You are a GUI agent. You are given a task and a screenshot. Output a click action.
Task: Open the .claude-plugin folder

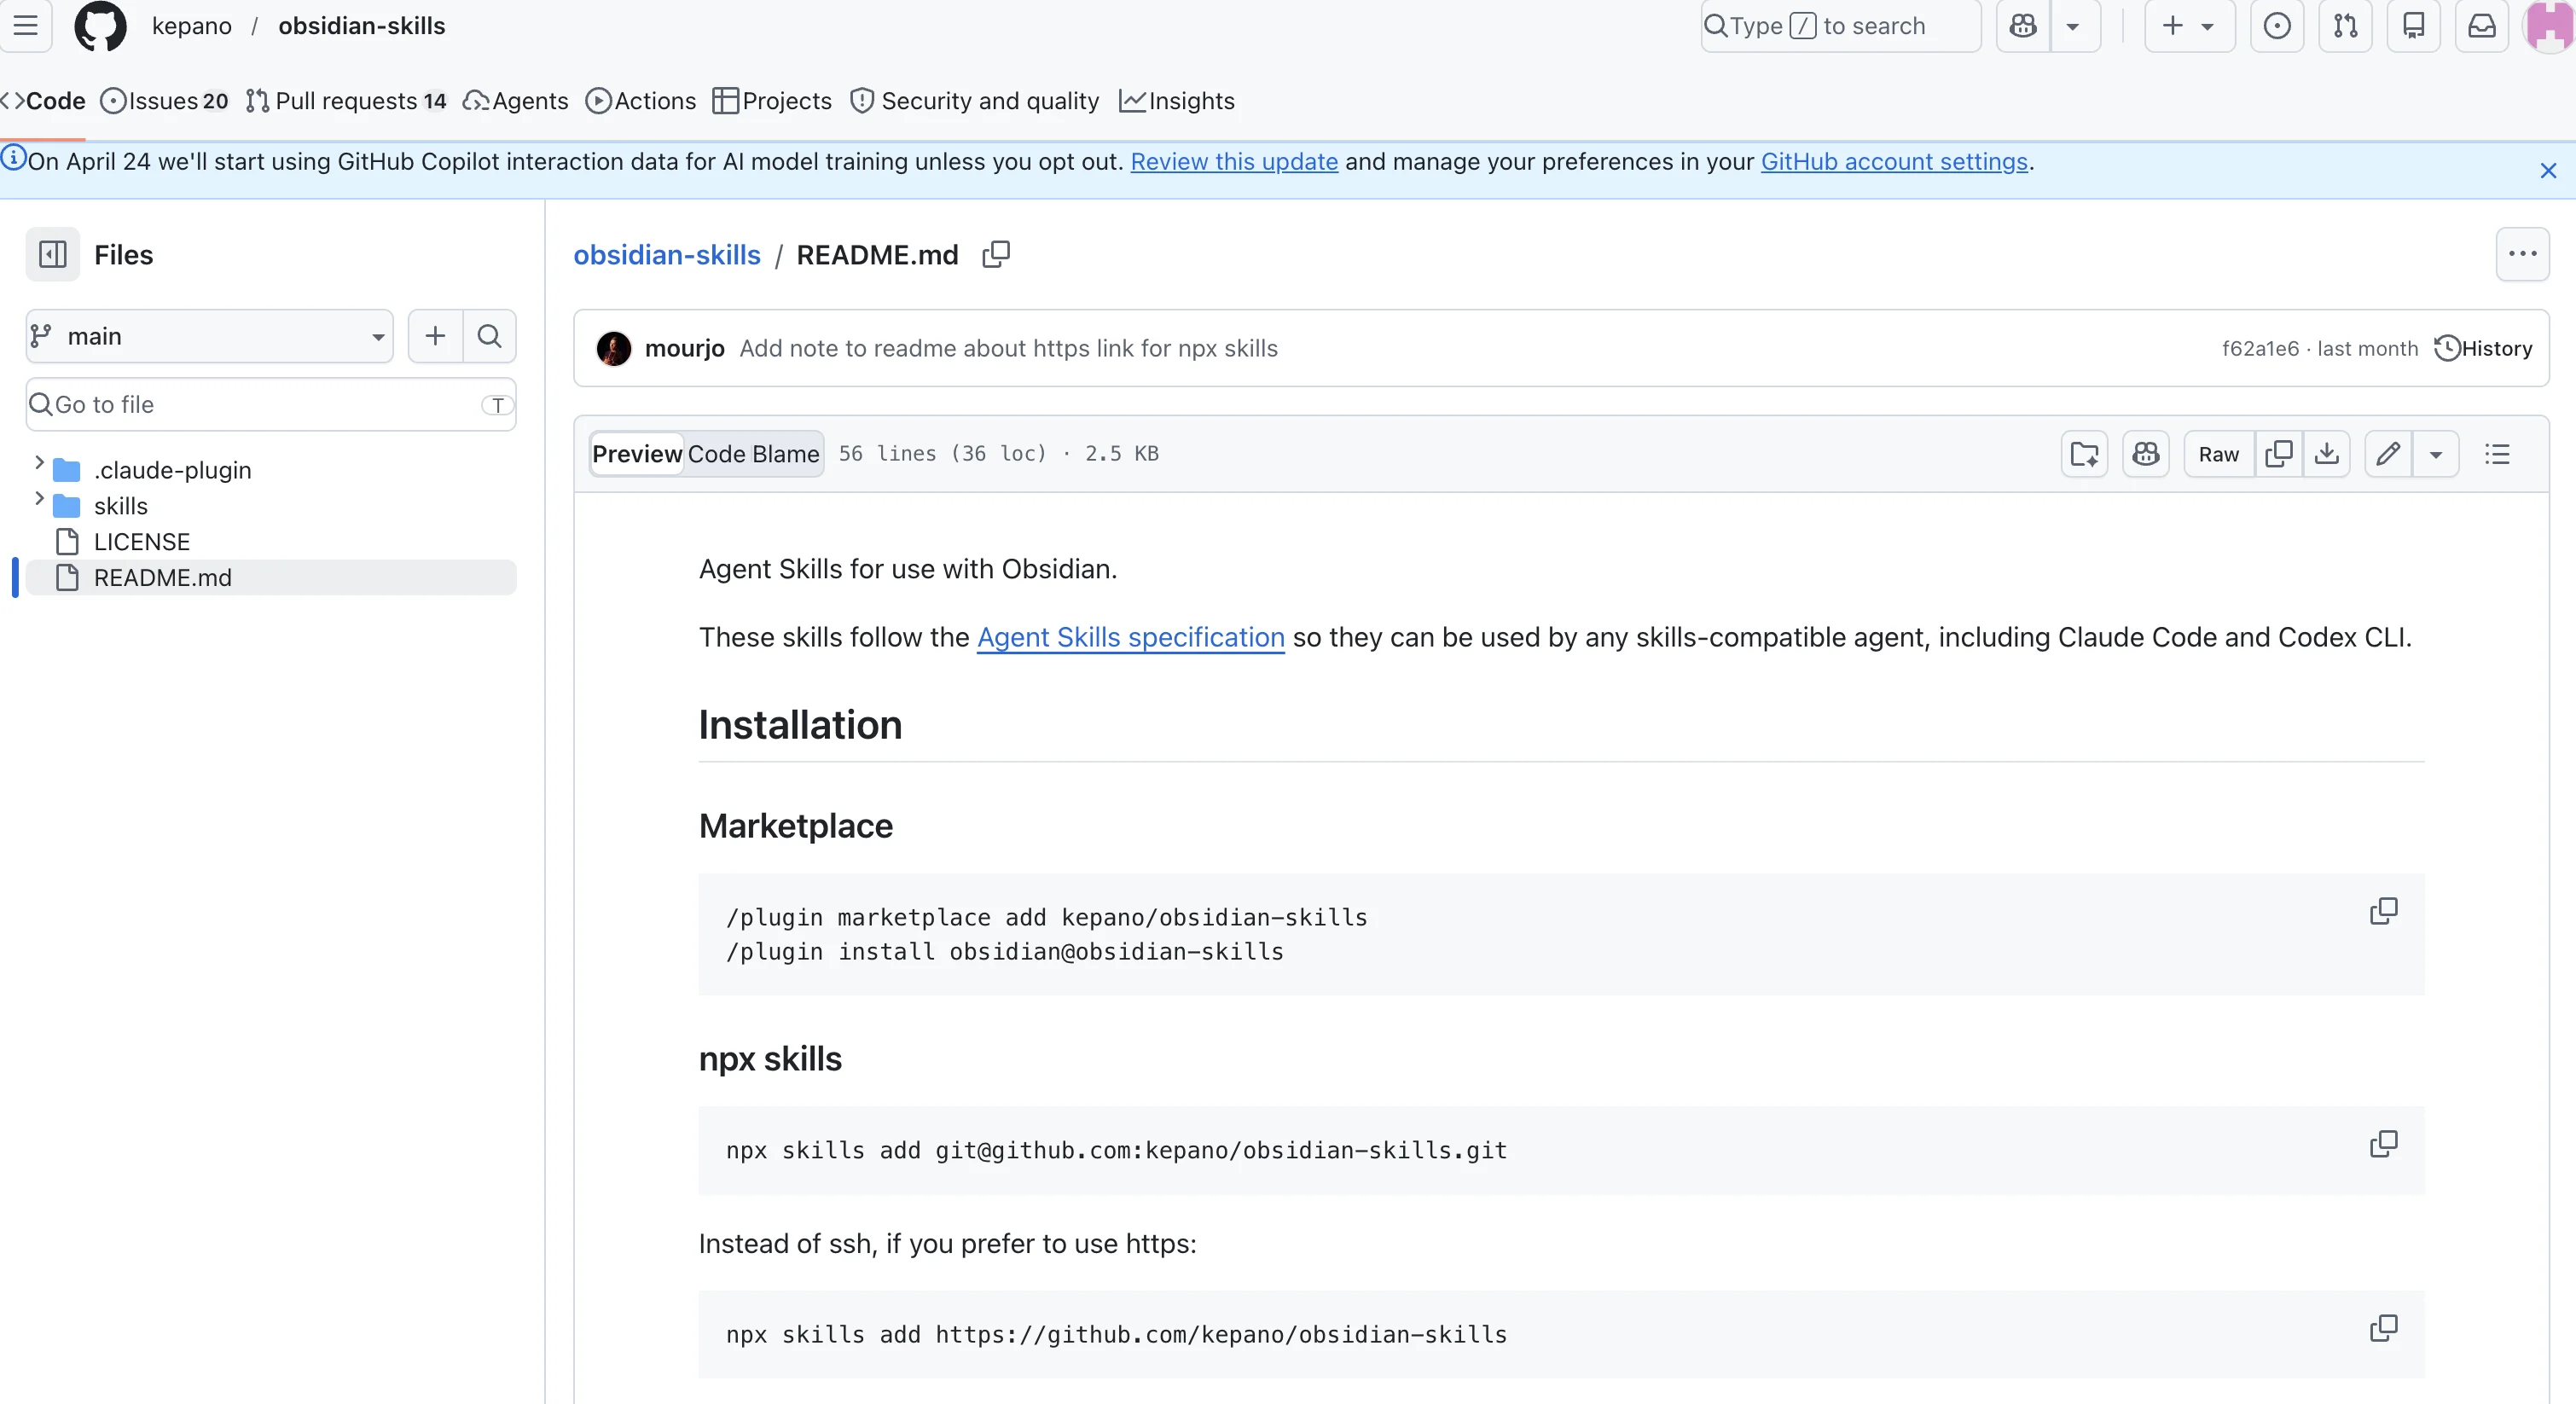coord(172,471)
